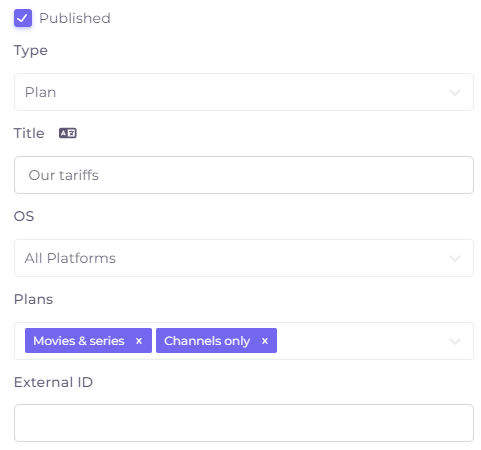Click the chevron arrow in Type field
Viewport: 481px width, 450px height.
(x=455, y=92)
